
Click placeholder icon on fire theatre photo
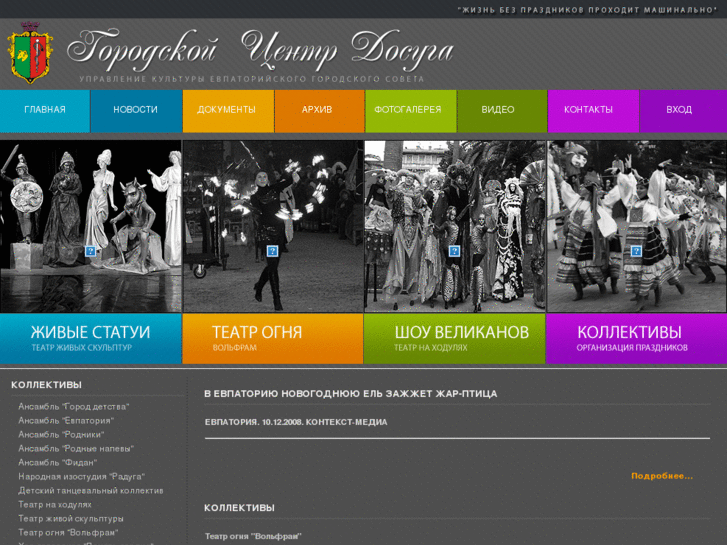pyautogui.click(x=272, y=251)
